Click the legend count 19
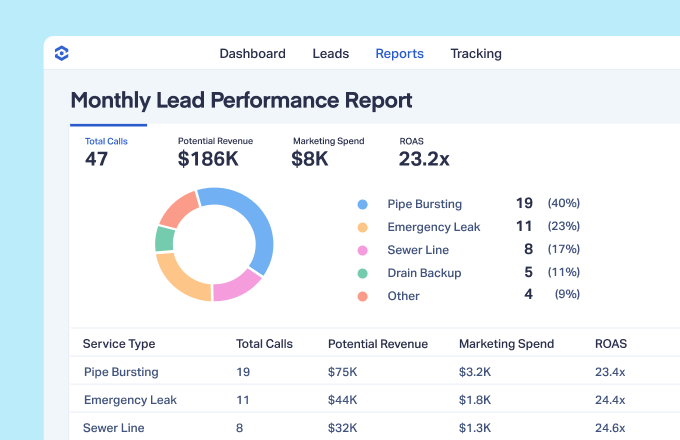Screen dimensions: 680x440 (x=524, y=203)
